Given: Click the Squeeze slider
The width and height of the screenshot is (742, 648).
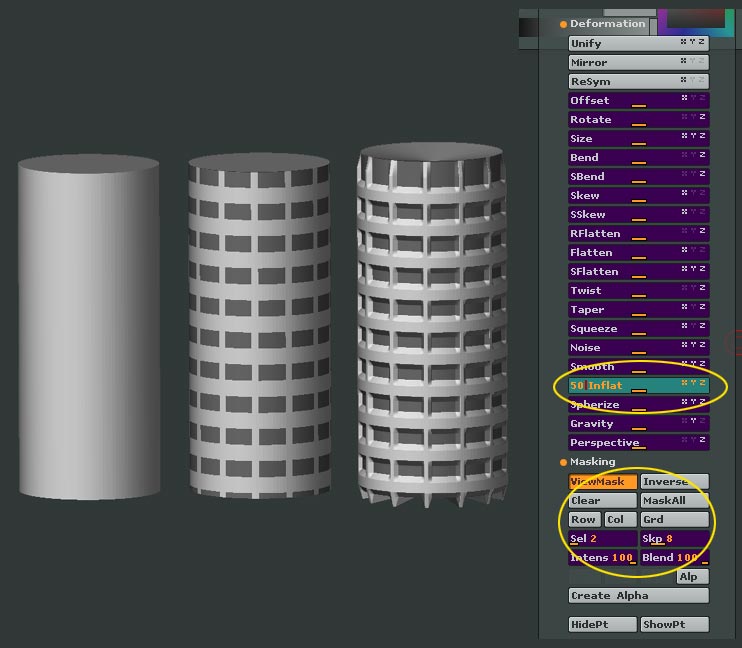Looking at the screenshot, I should pyautogui.click(x=638, y=328).
